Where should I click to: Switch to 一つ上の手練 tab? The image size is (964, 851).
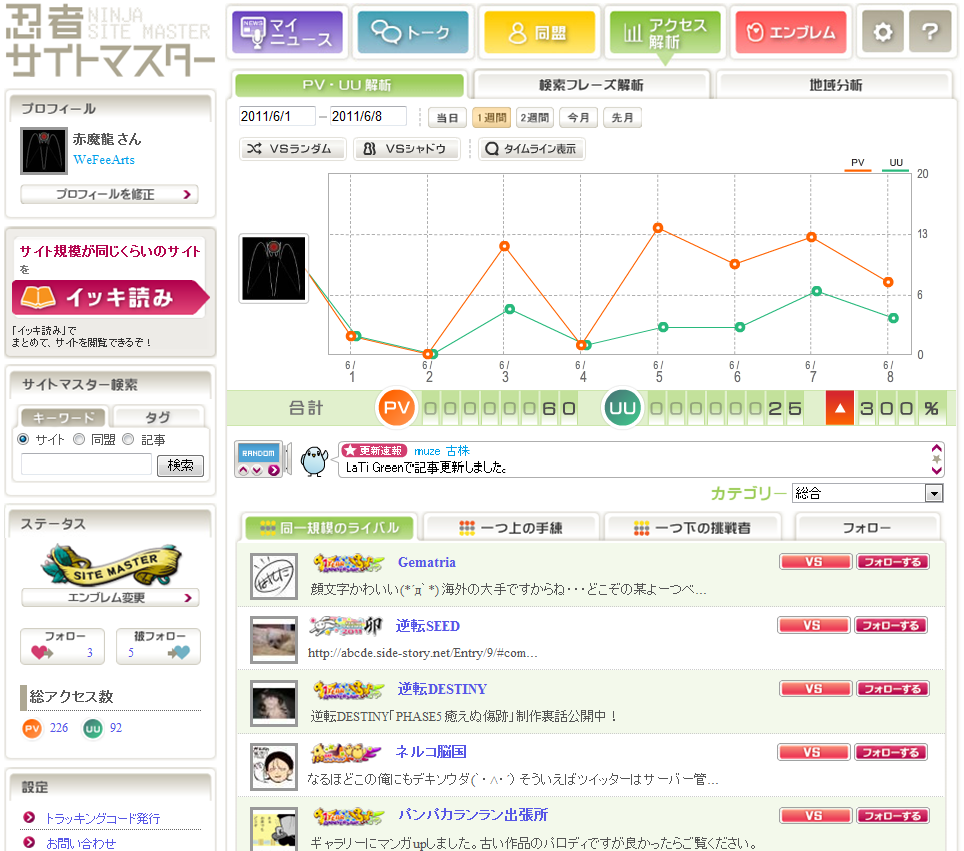(x=511, y=528)
